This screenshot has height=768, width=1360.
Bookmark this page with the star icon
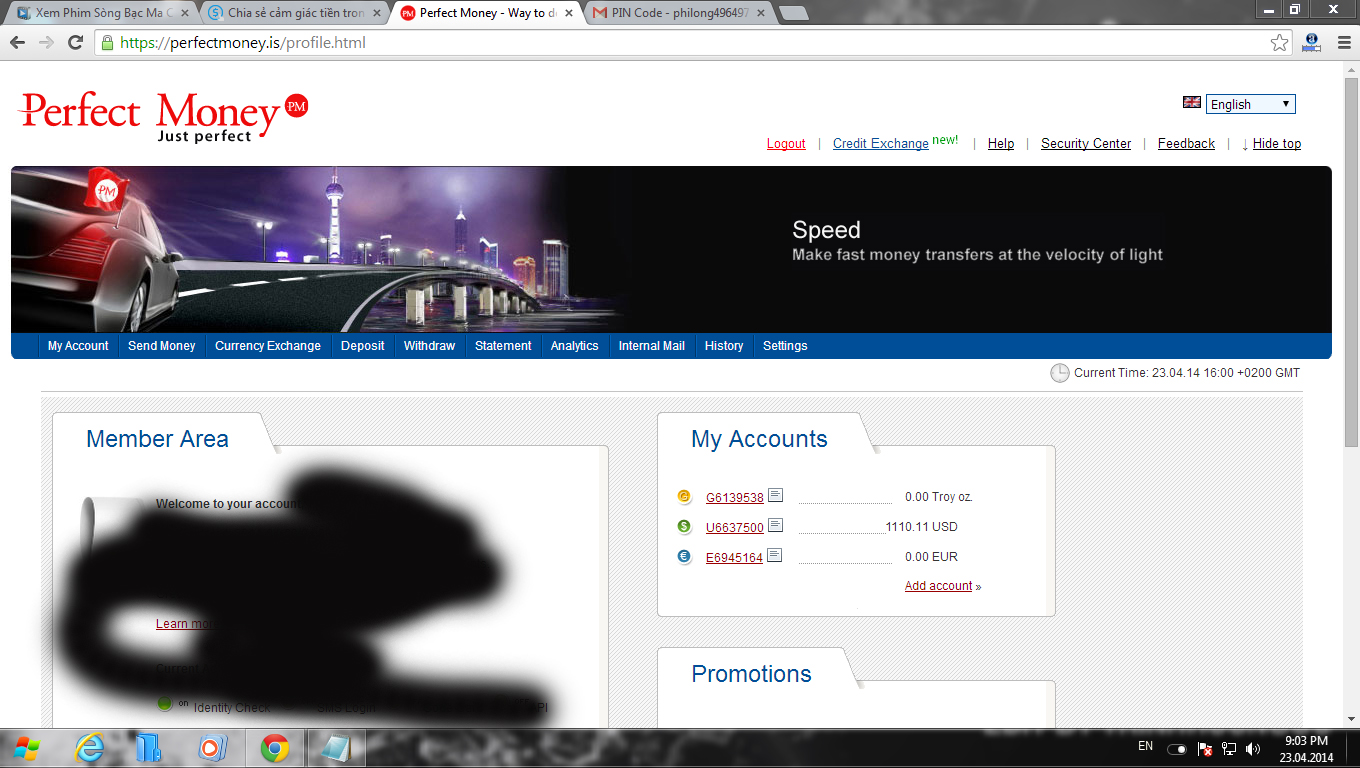tap(1279, 43)
